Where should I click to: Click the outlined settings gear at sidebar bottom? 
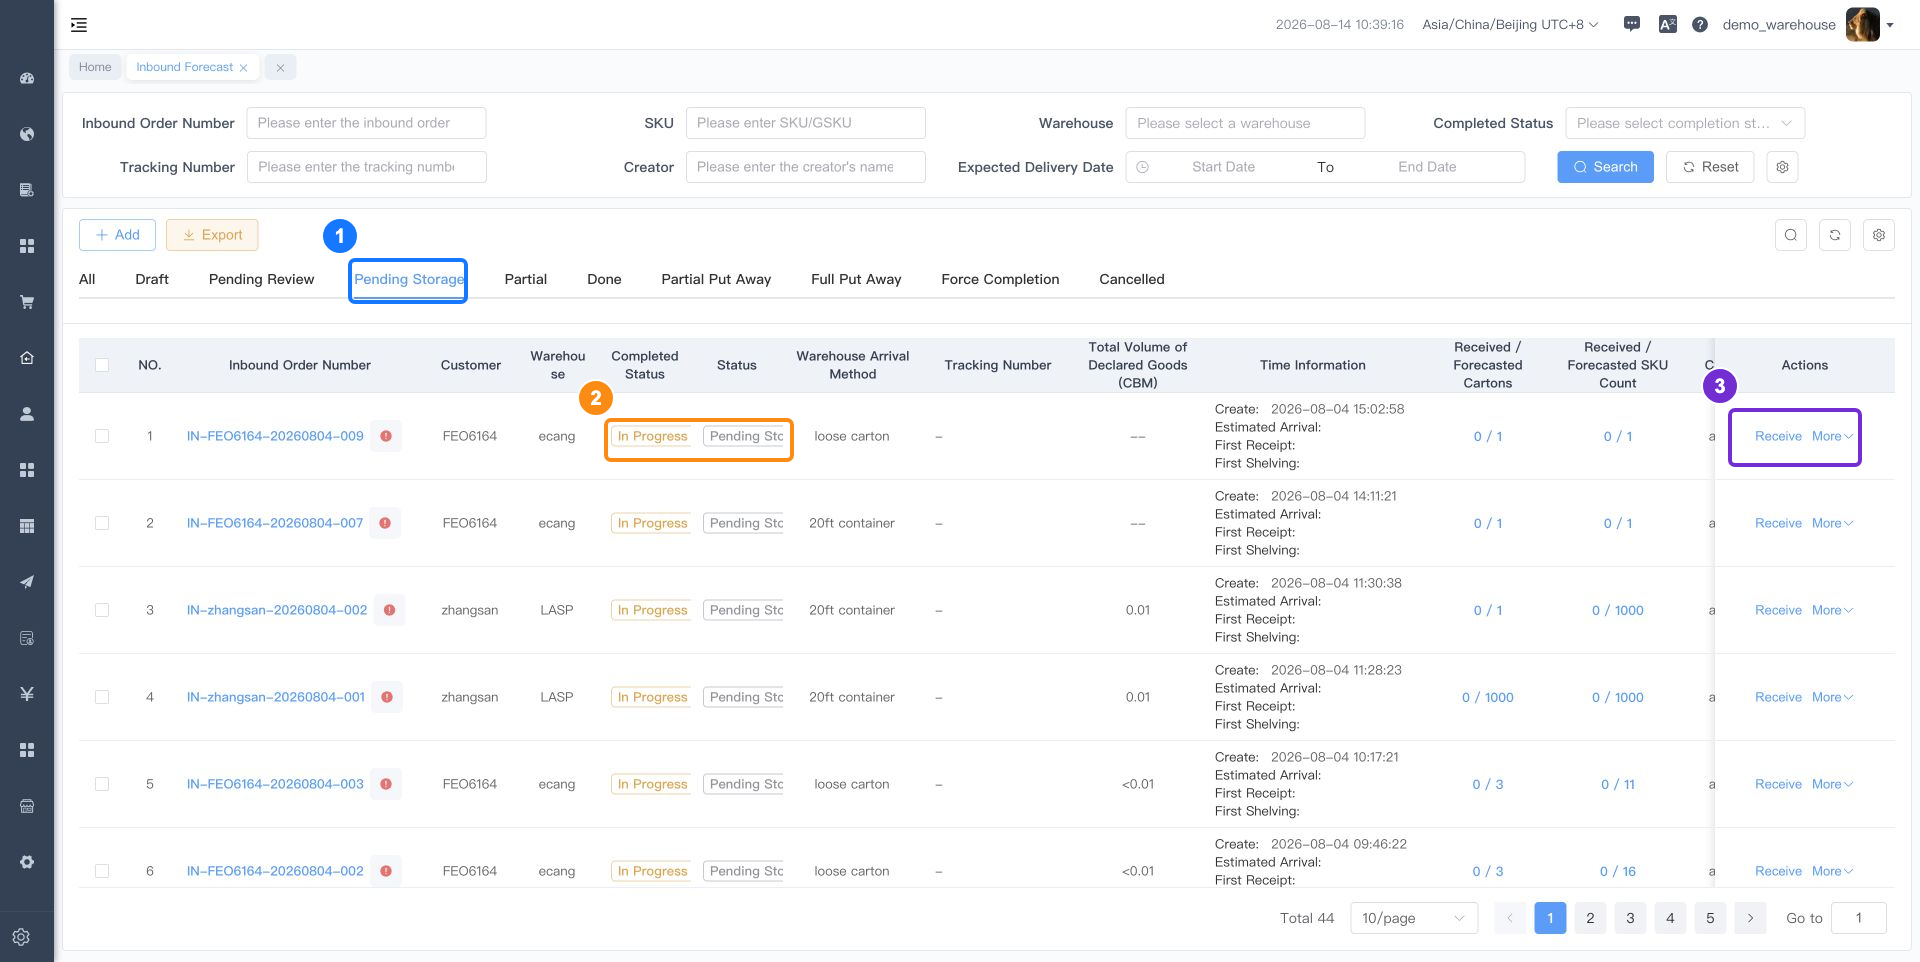coord(21,937)
